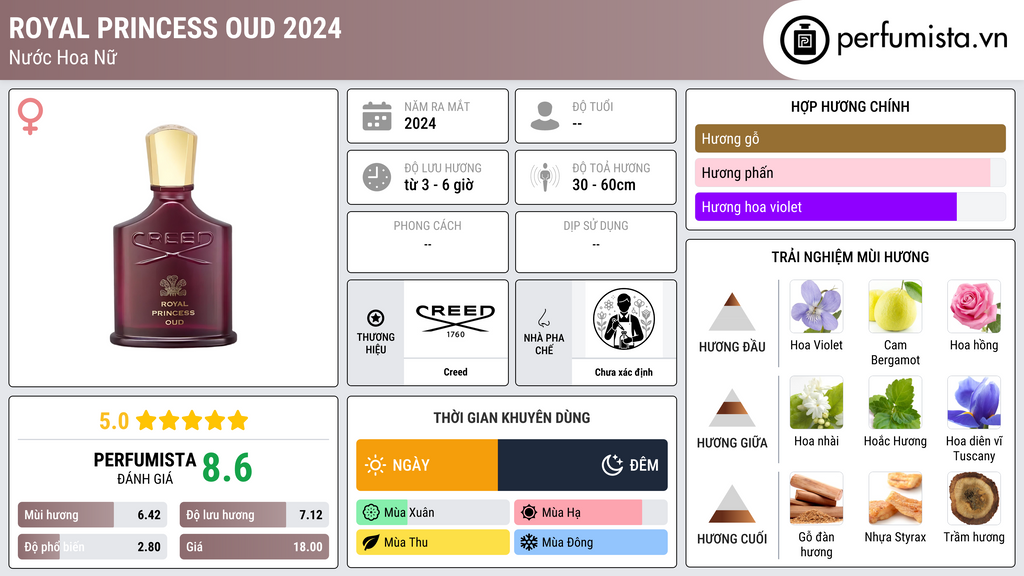
Task: Click the snowflake icon for Mùa Đông
Action: tap(529, 542)
